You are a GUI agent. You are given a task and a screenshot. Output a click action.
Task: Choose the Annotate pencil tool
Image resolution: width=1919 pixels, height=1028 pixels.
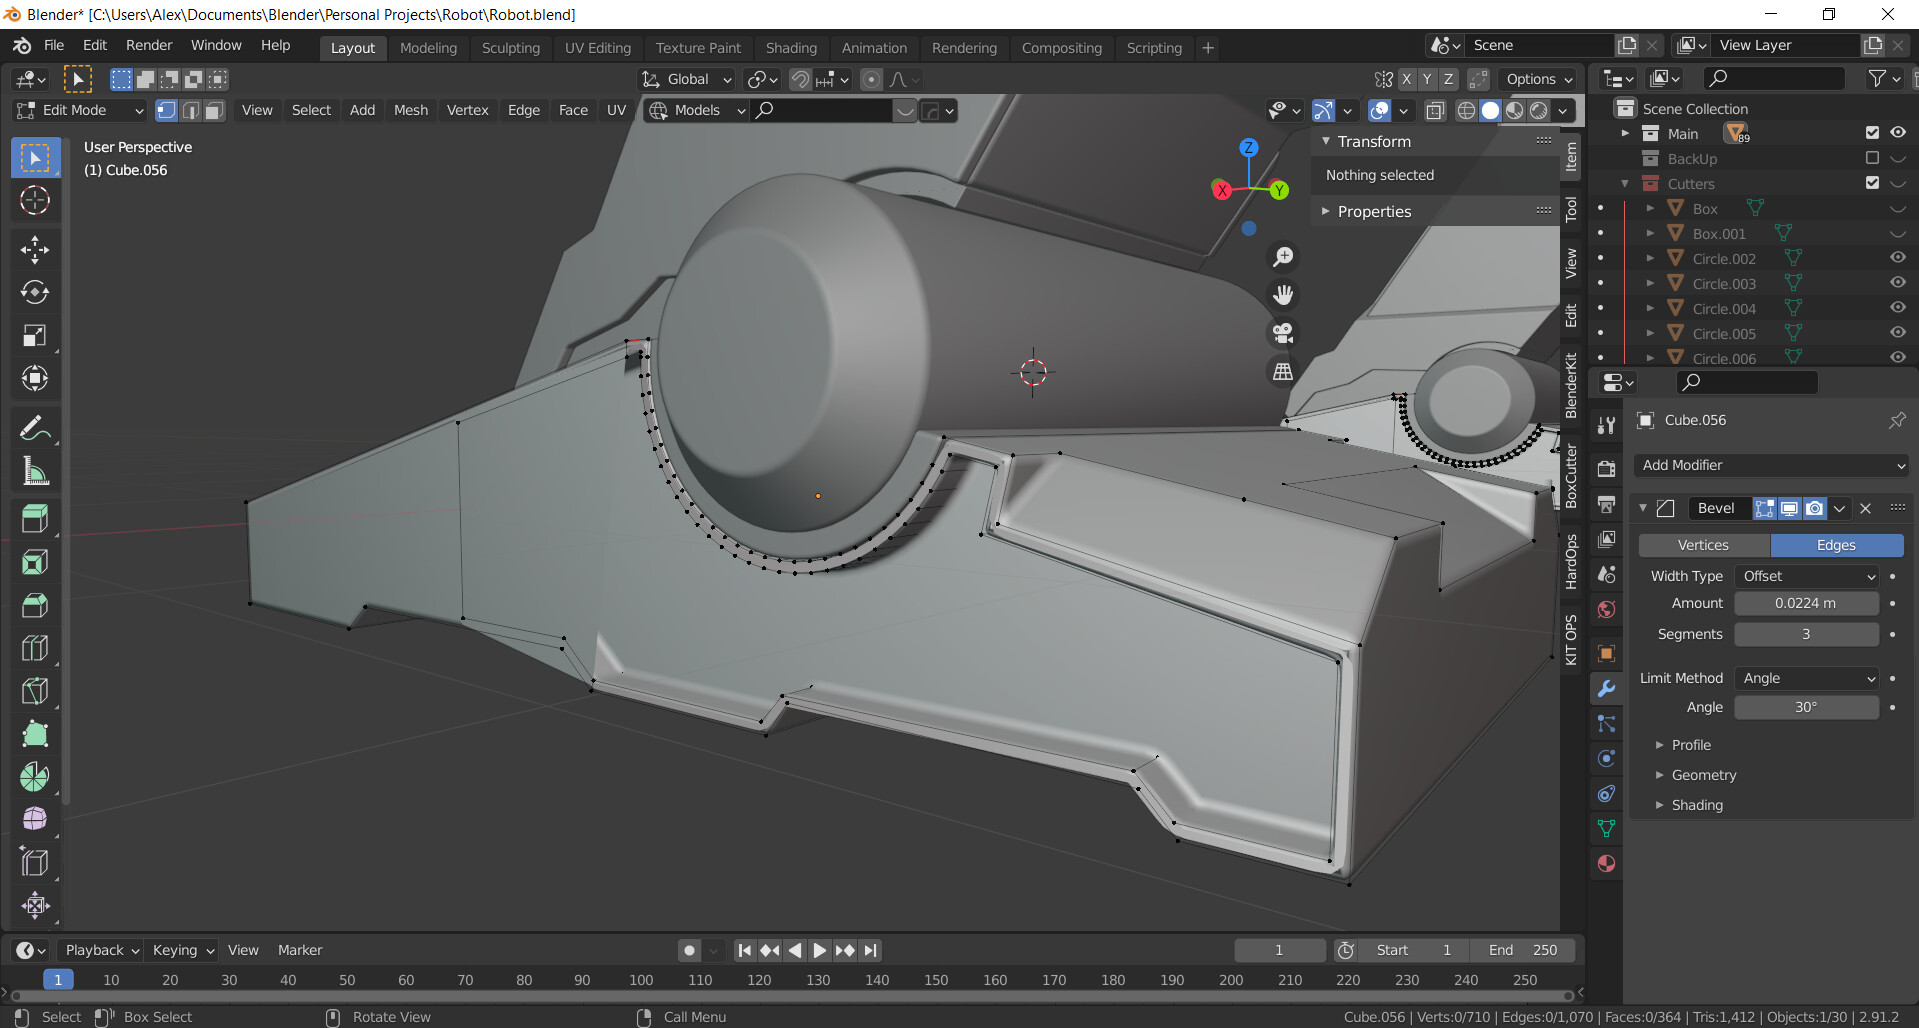(35, 428)
